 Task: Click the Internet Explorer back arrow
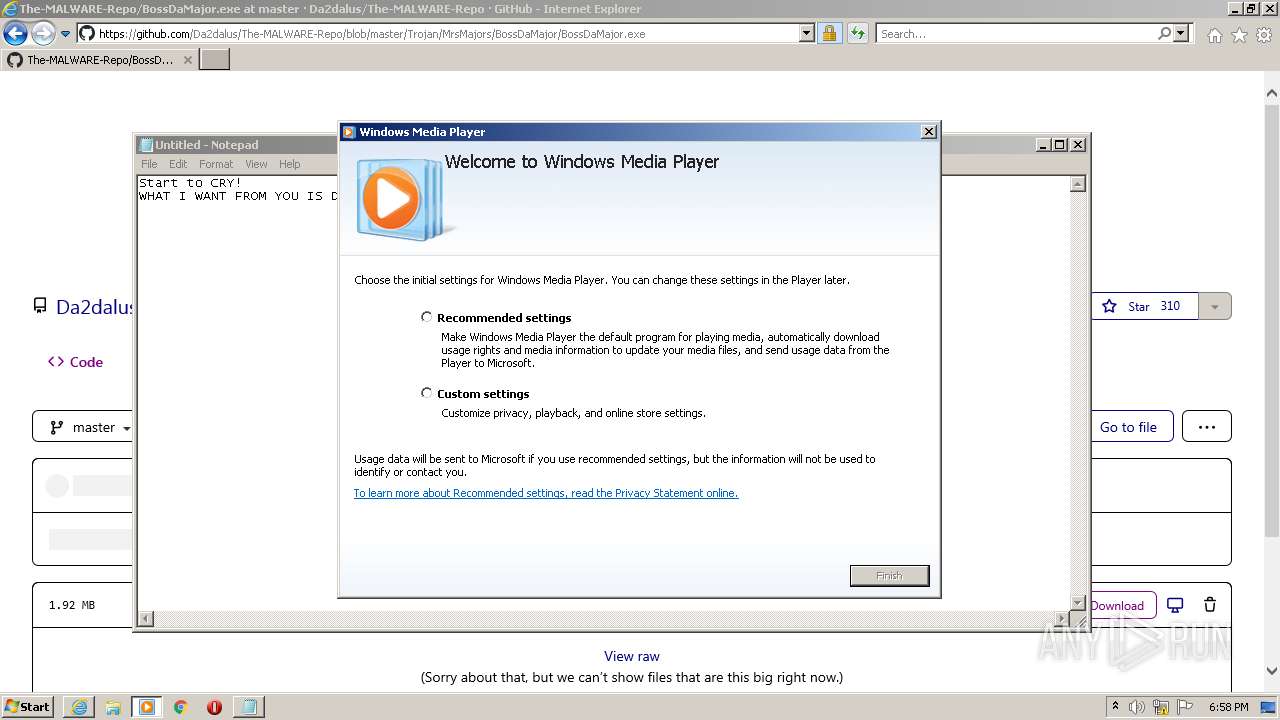pyautogui.click(x=15, y=33)
